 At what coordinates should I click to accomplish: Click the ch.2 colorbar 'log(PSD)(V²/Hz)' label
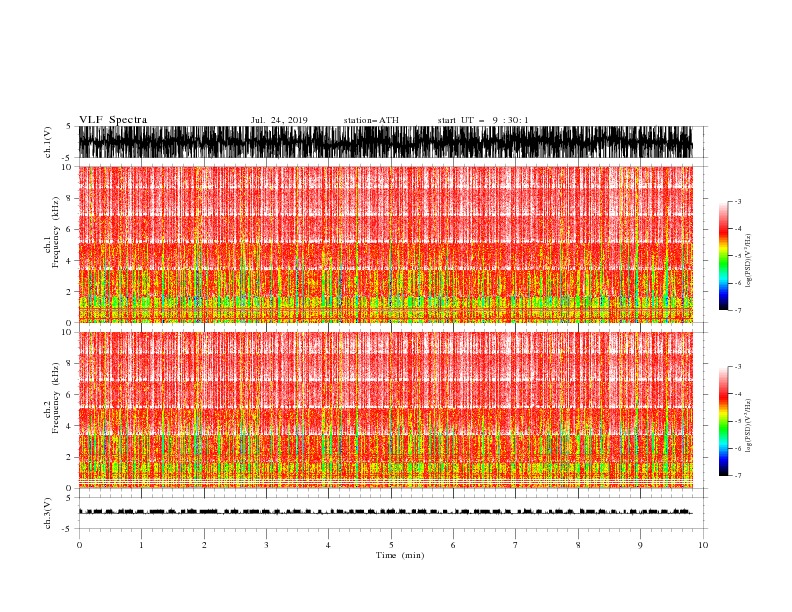point(748,426)
